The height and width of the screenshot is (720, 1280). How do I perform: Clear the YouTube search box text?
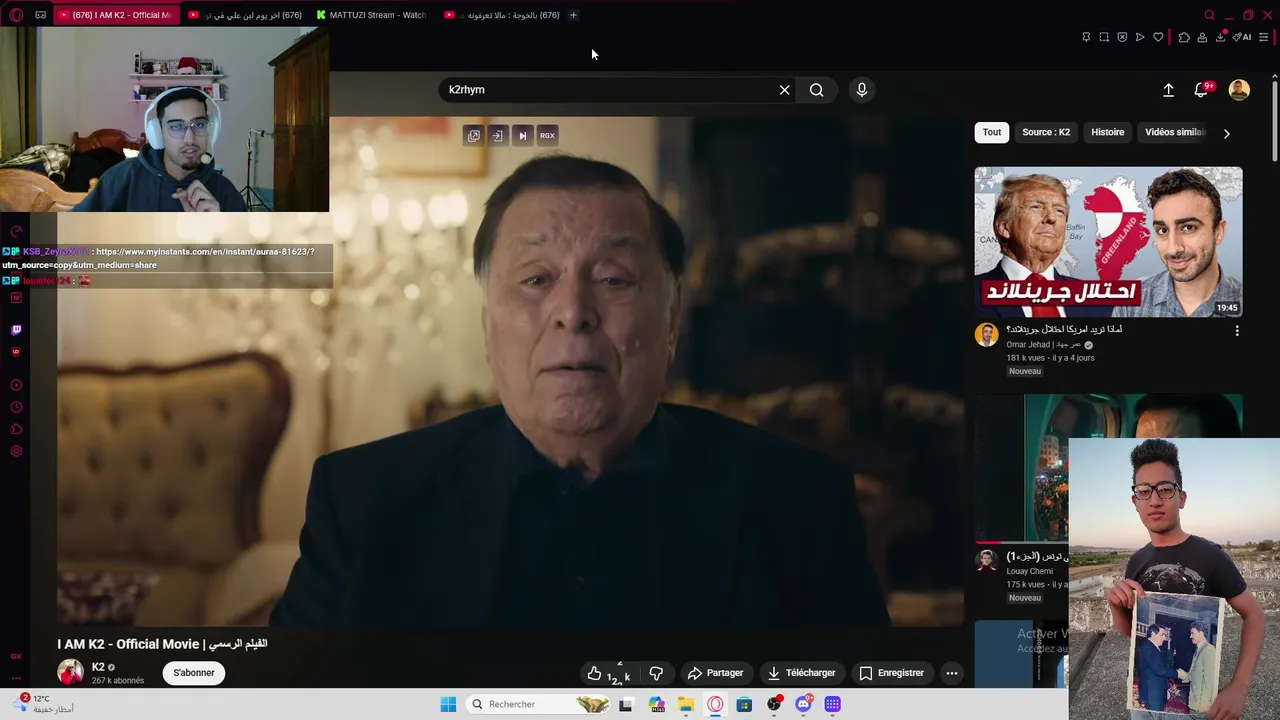click(784, 90)
